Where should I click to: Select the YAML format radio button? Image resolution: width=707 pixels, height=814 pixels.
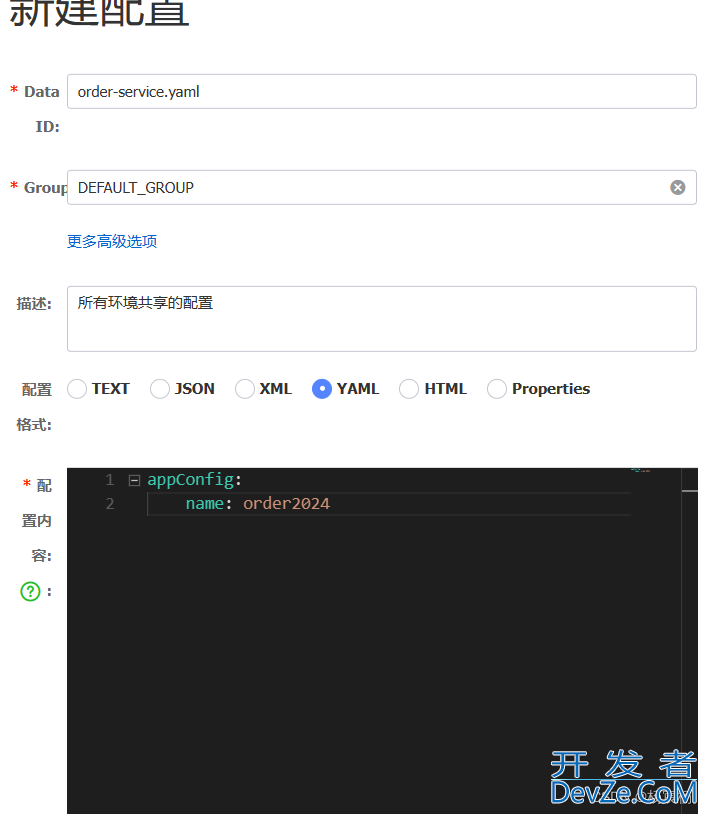pyautogui.click(x=322, y=389)
